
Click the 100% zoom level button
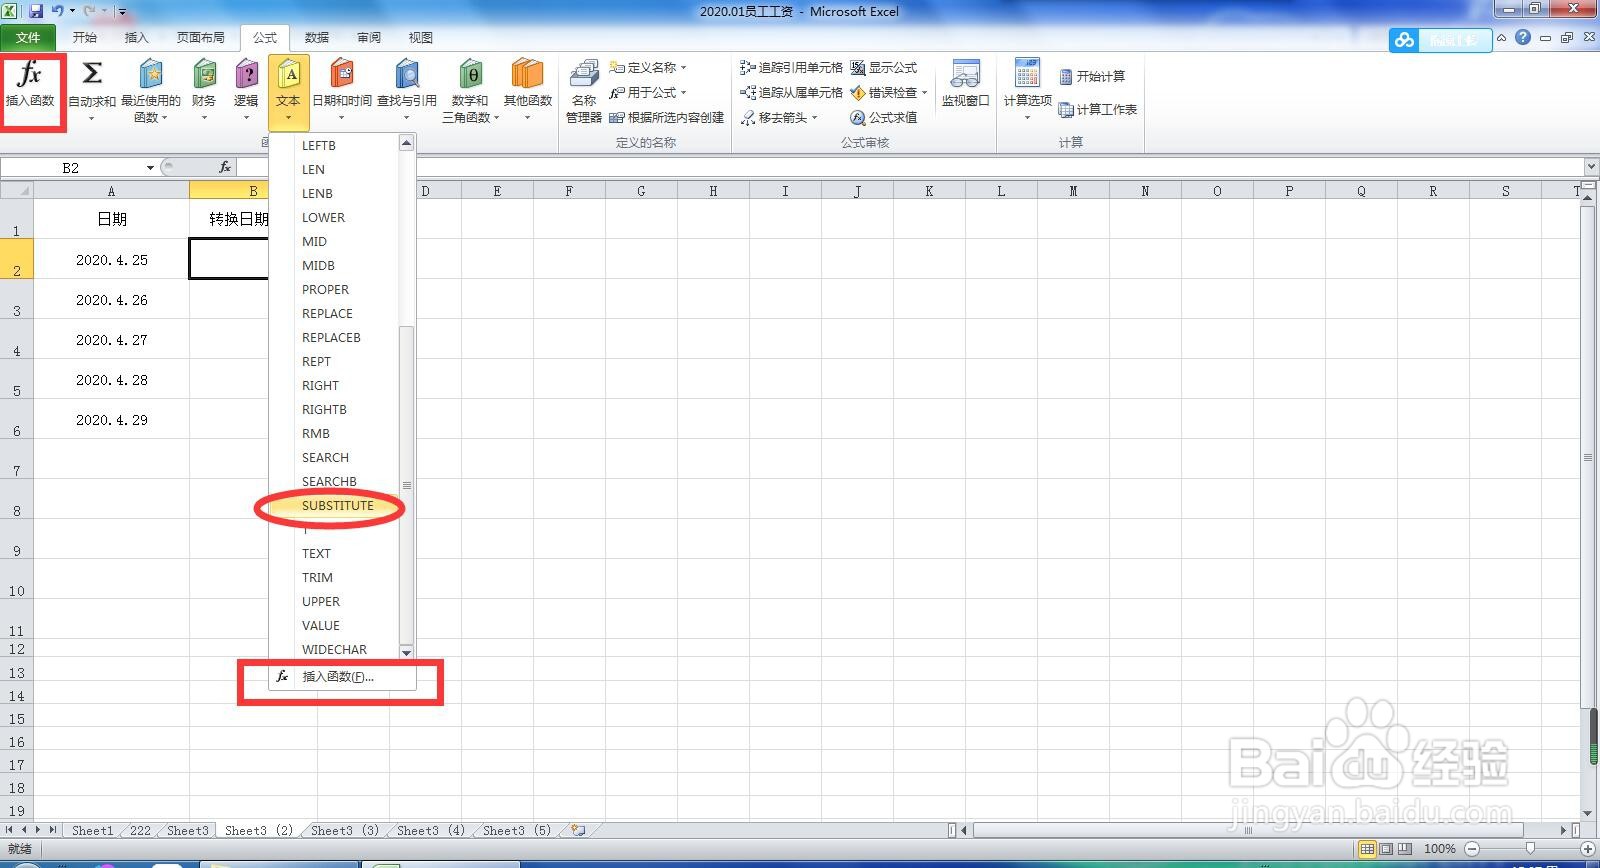coord(1439,849)
